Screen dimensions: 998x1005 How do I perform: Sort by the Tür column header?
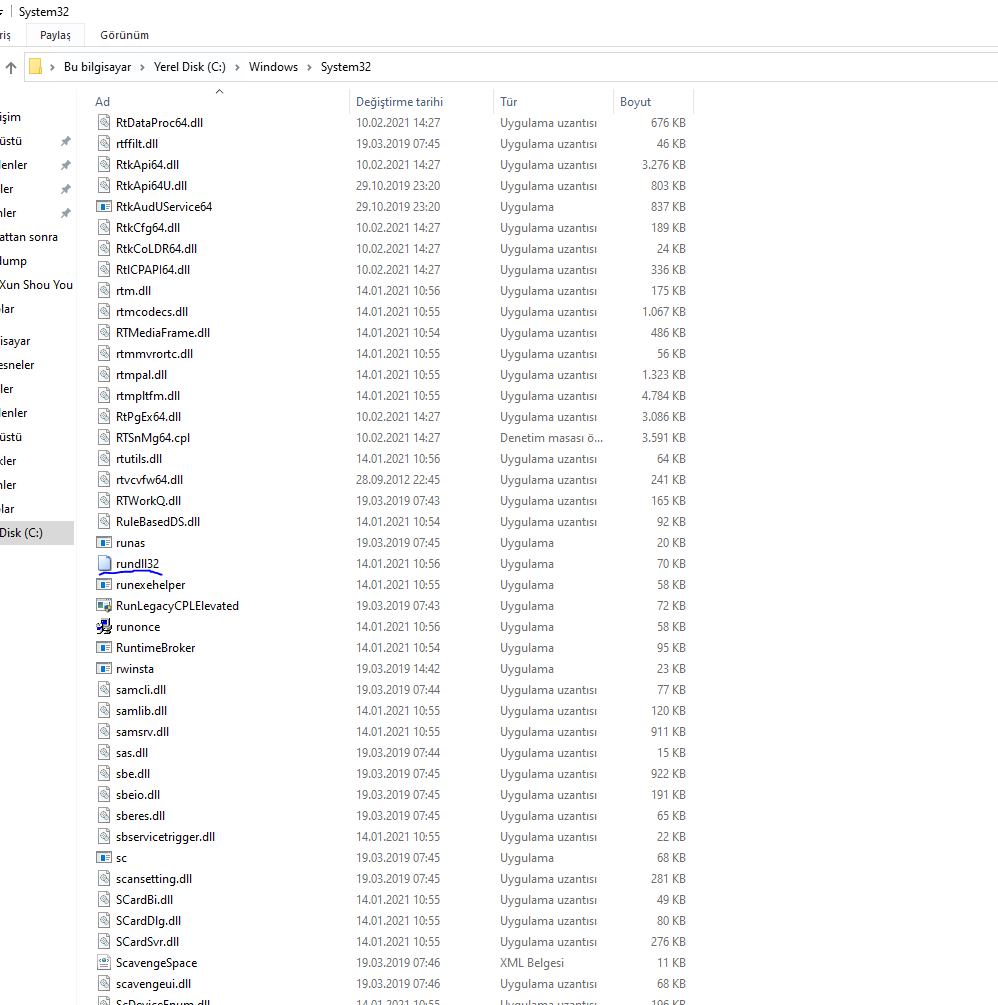[508, 102]
